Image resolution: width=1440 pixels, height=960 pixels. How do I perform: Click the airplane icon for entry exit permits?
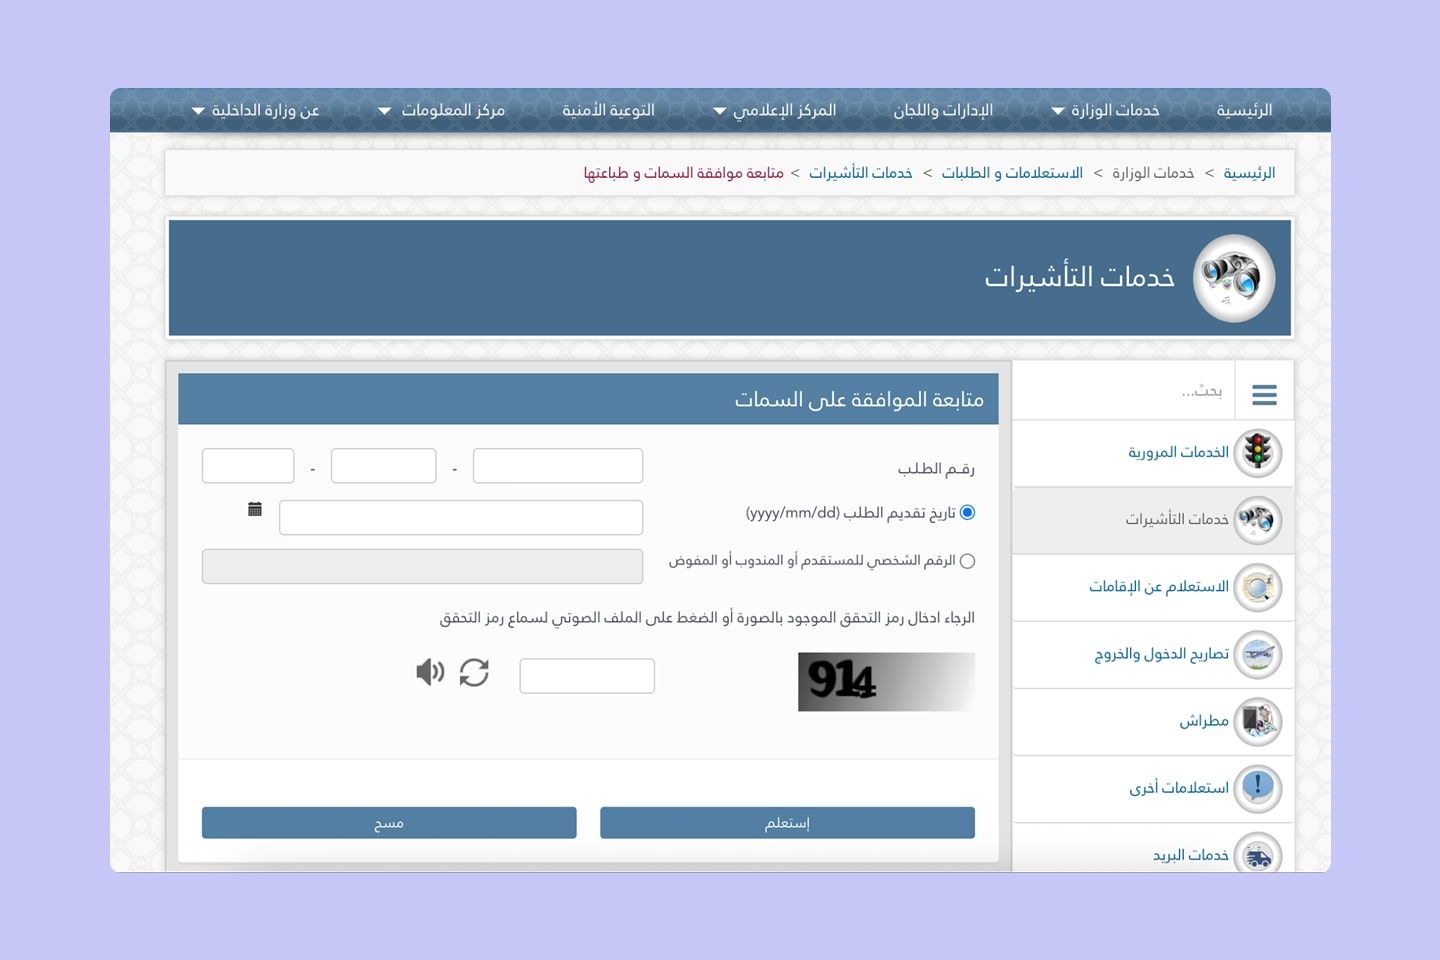click(x=1257, y=655)
